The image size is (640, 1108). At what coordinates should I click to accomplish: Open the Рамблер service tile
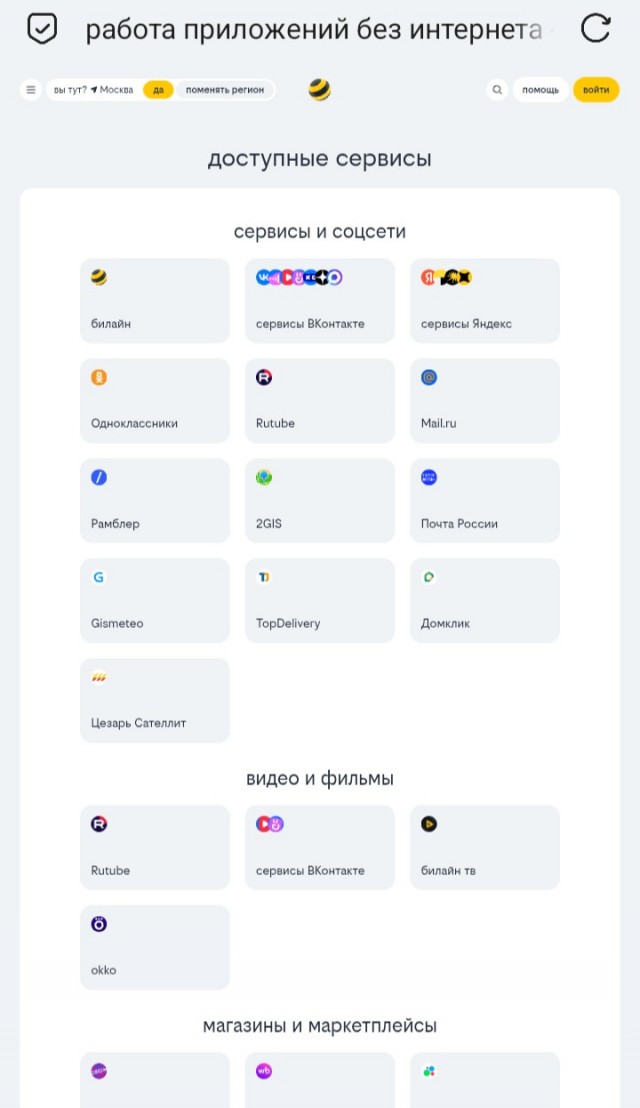coord(155,500)
